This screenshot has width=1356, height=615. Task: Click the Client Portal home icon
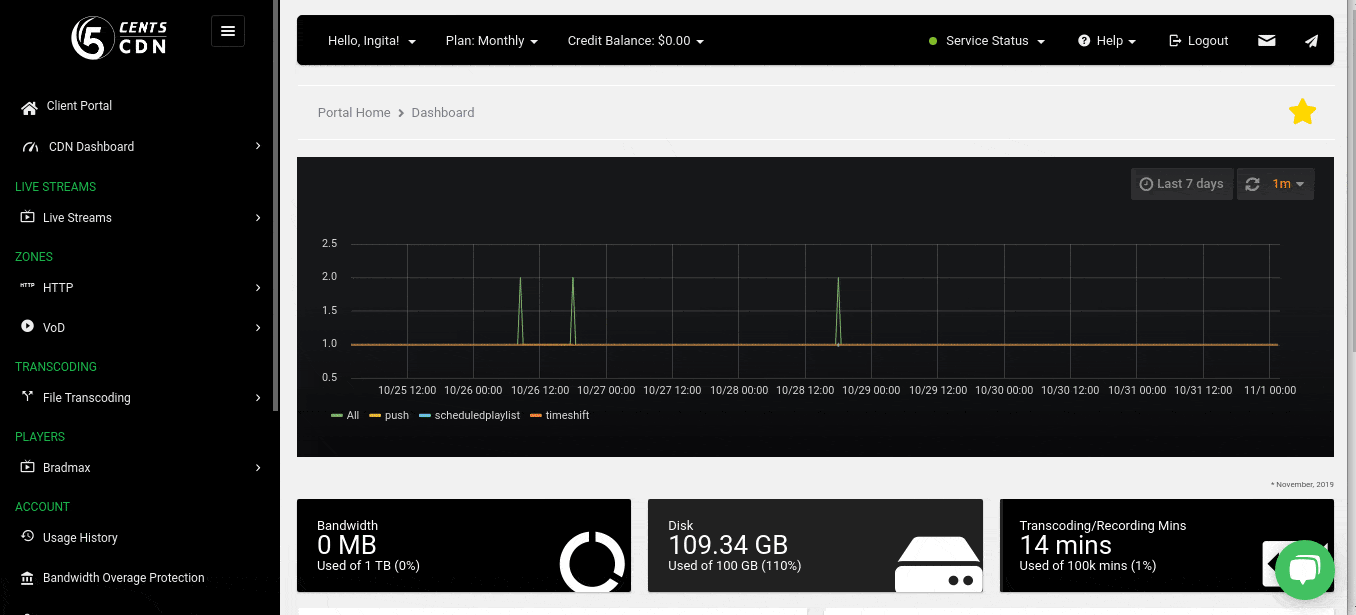coord(29,107)
